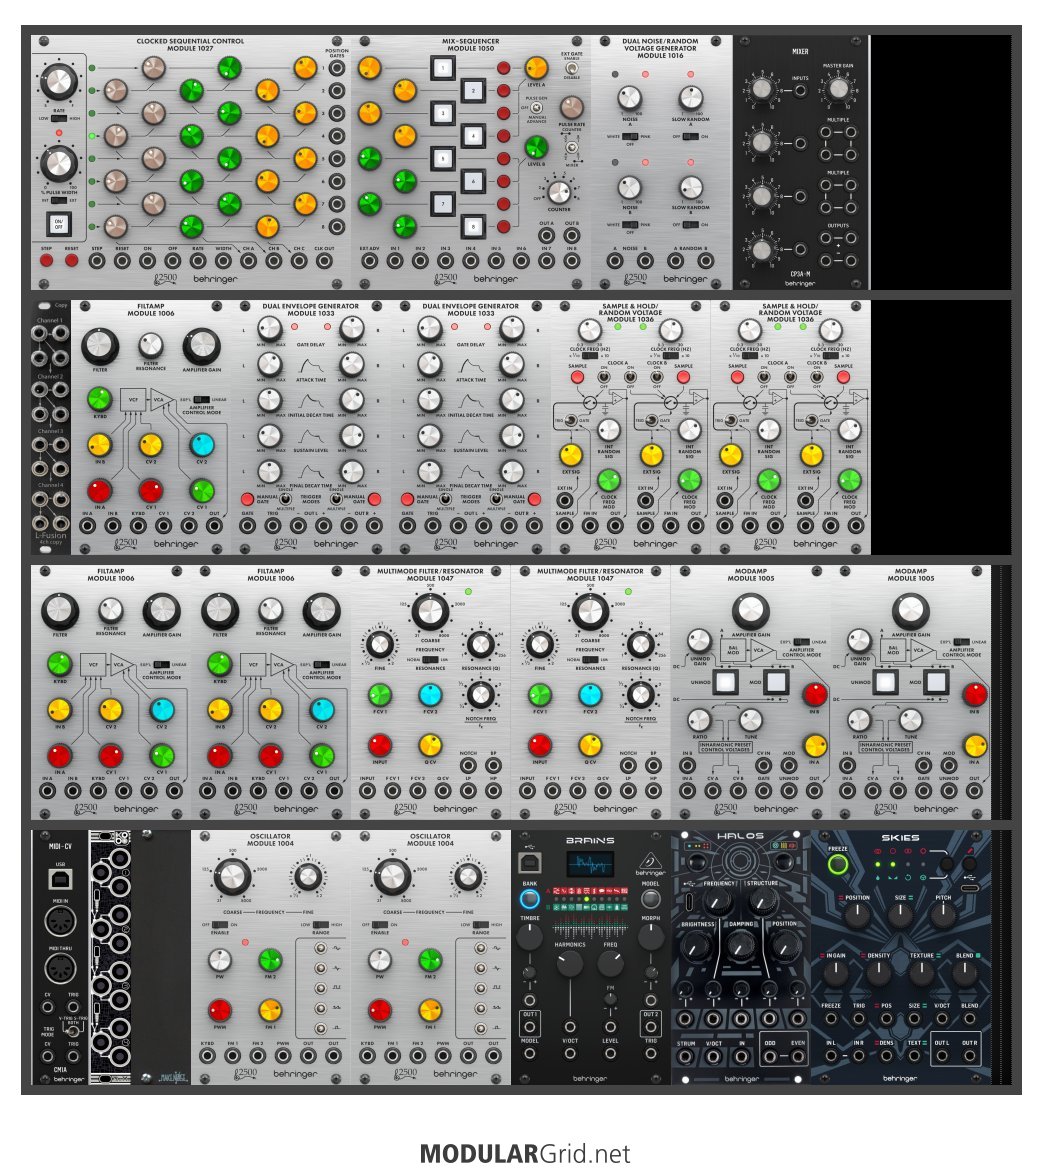Select the OUT 2 jack on Brains
The width and height of the screenshot is (1052, 1175).
(650, 1027)
